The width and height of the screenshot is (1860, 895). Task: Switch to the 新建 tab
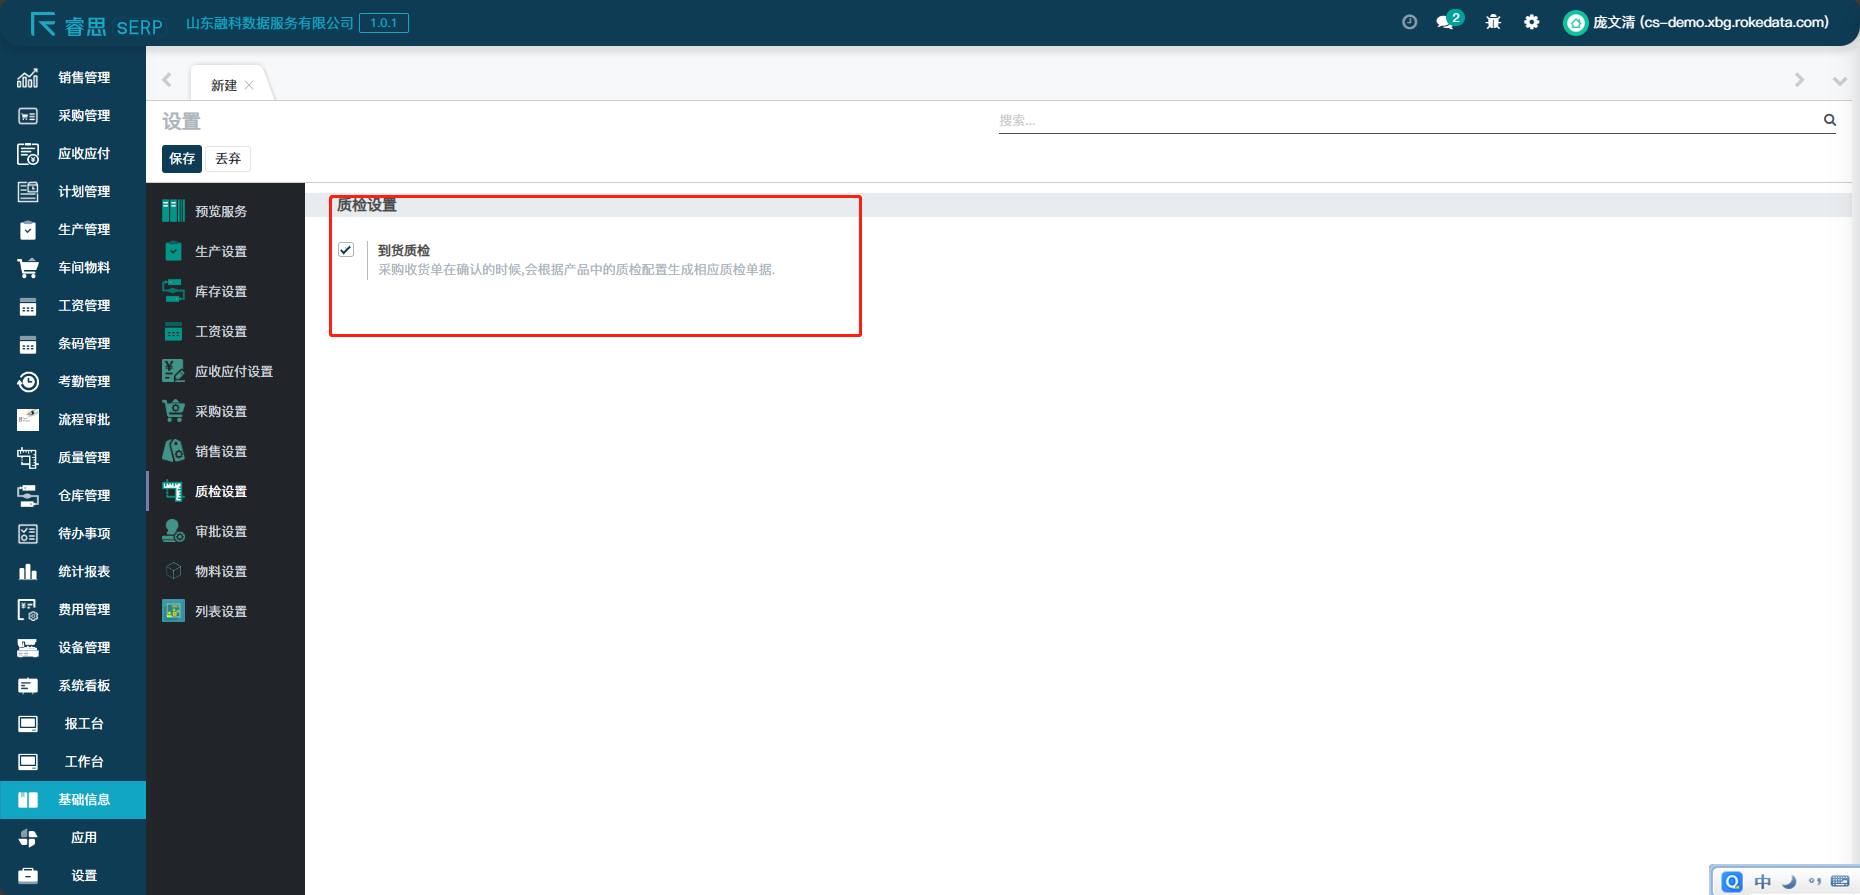point(223,86)
